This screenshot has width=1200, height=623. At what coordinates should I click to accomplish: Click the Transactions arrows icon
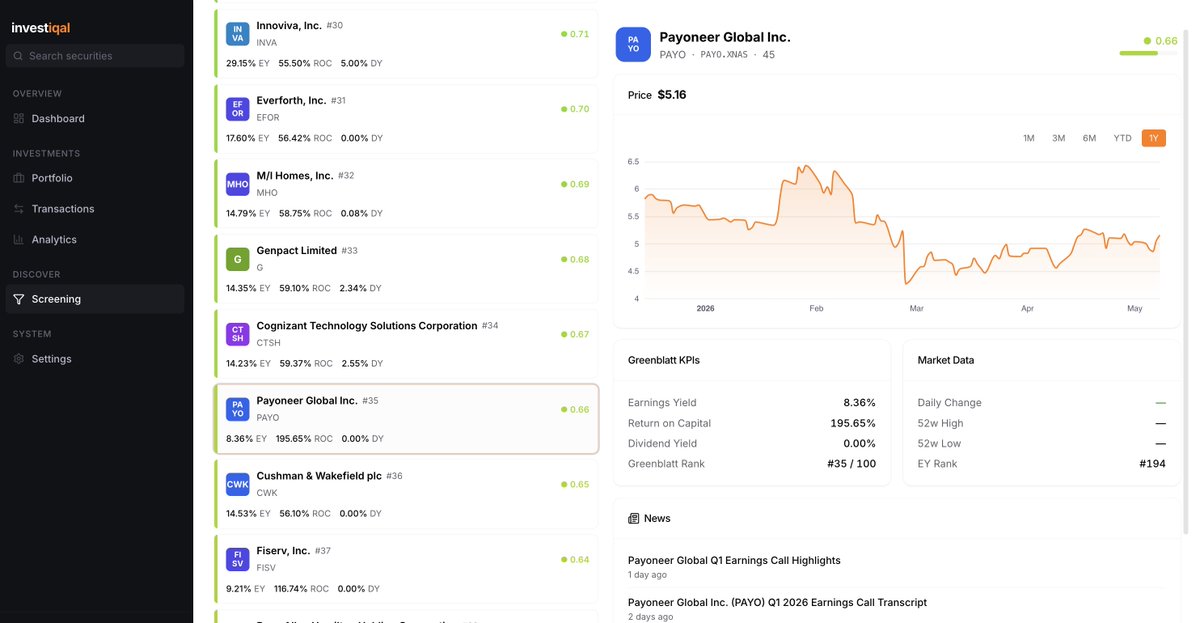click(x=19, y=209)
